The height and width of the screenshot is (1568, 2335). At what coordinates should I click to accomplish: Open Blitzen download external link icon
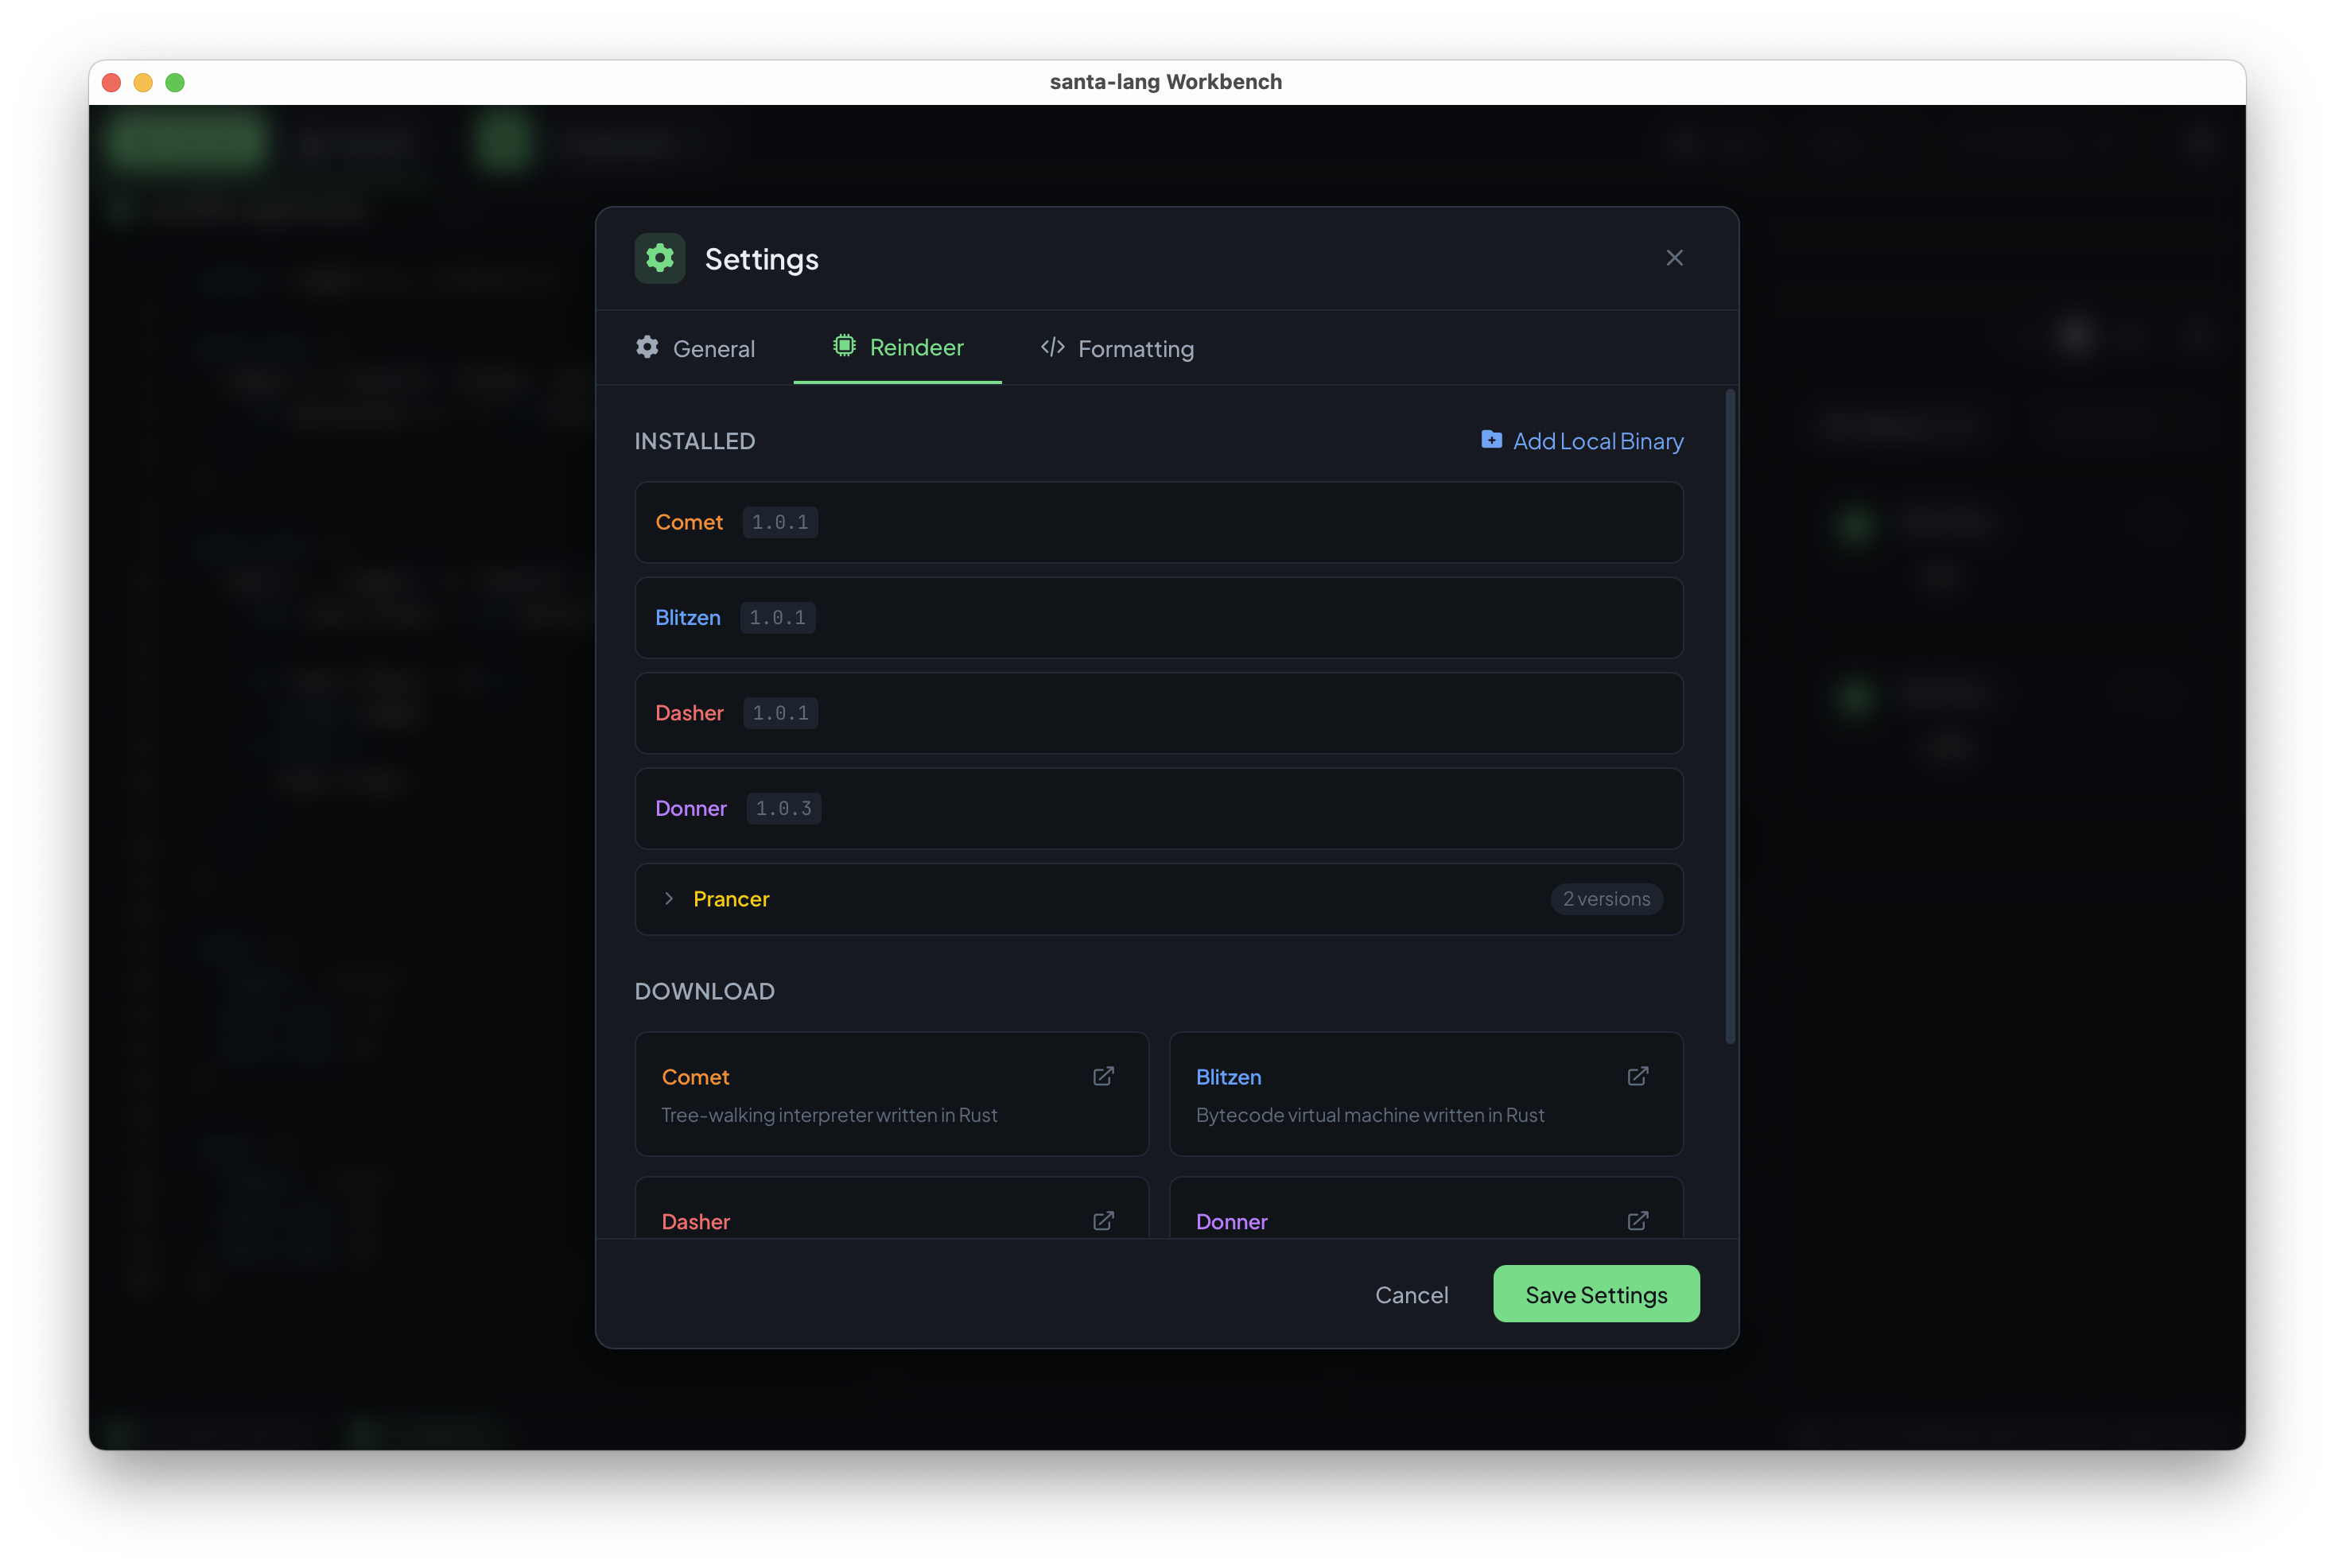coord(1637,1076)
